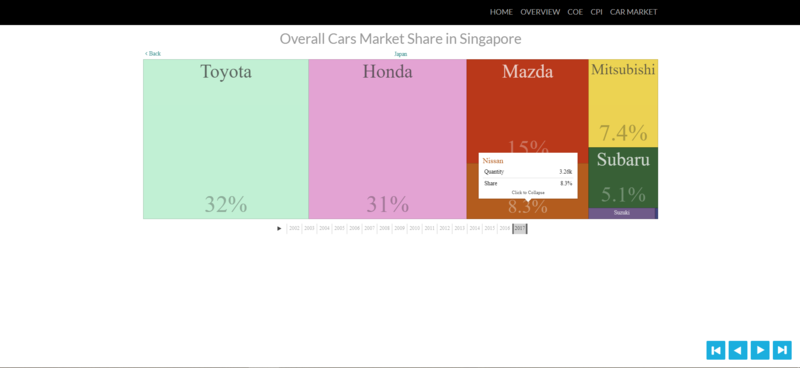
Task: Jump to the last slide icon
Action: 782,350
